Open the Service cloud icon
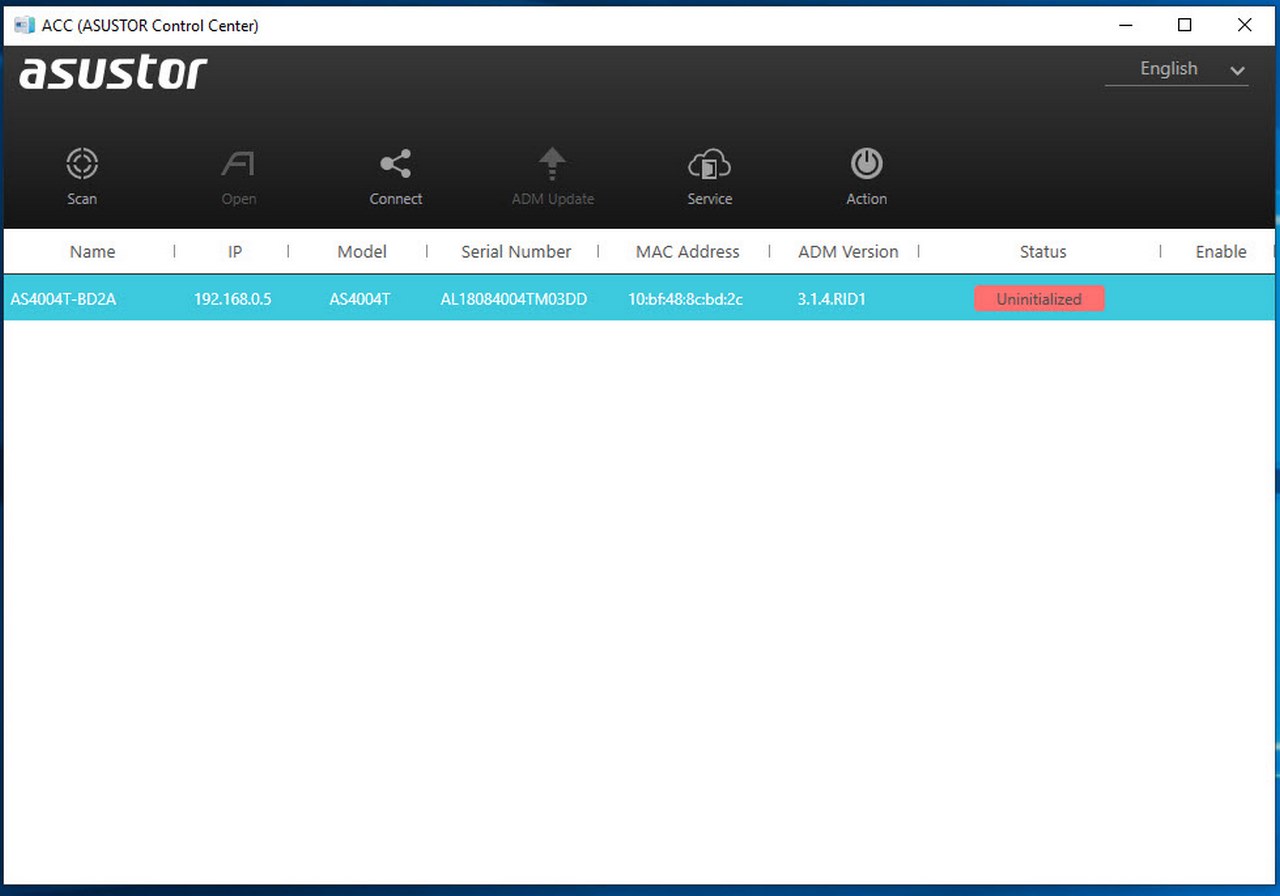The width and height of the screenshot is (1280, 896). pos(709,164)
